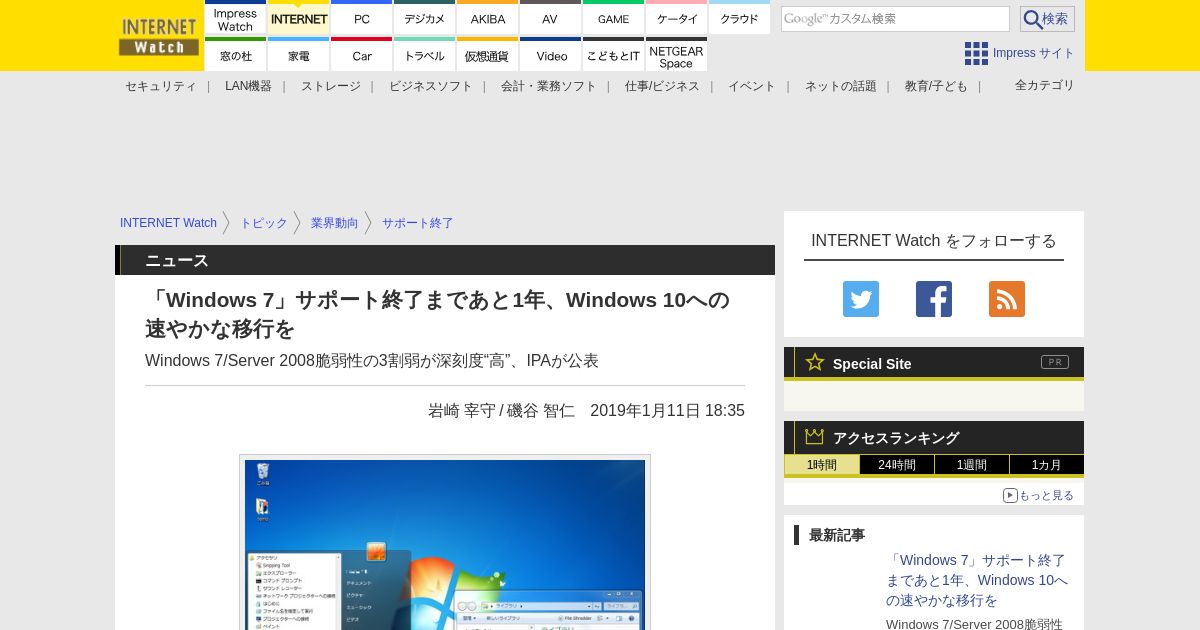Open the INTERNET Watch logo home link
Image resolution: width=1200 pixels, height=630 pixels.
click(158, 36)
